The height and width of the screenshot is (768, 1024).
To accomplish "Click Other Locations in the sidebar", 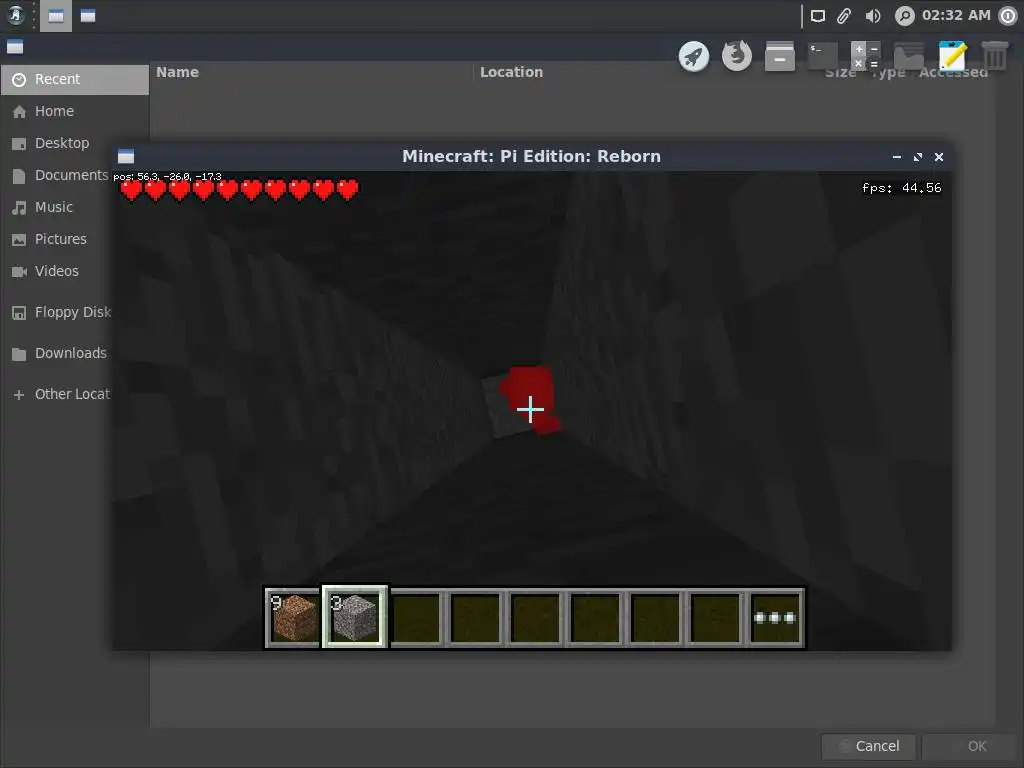I will coord(57,394).
